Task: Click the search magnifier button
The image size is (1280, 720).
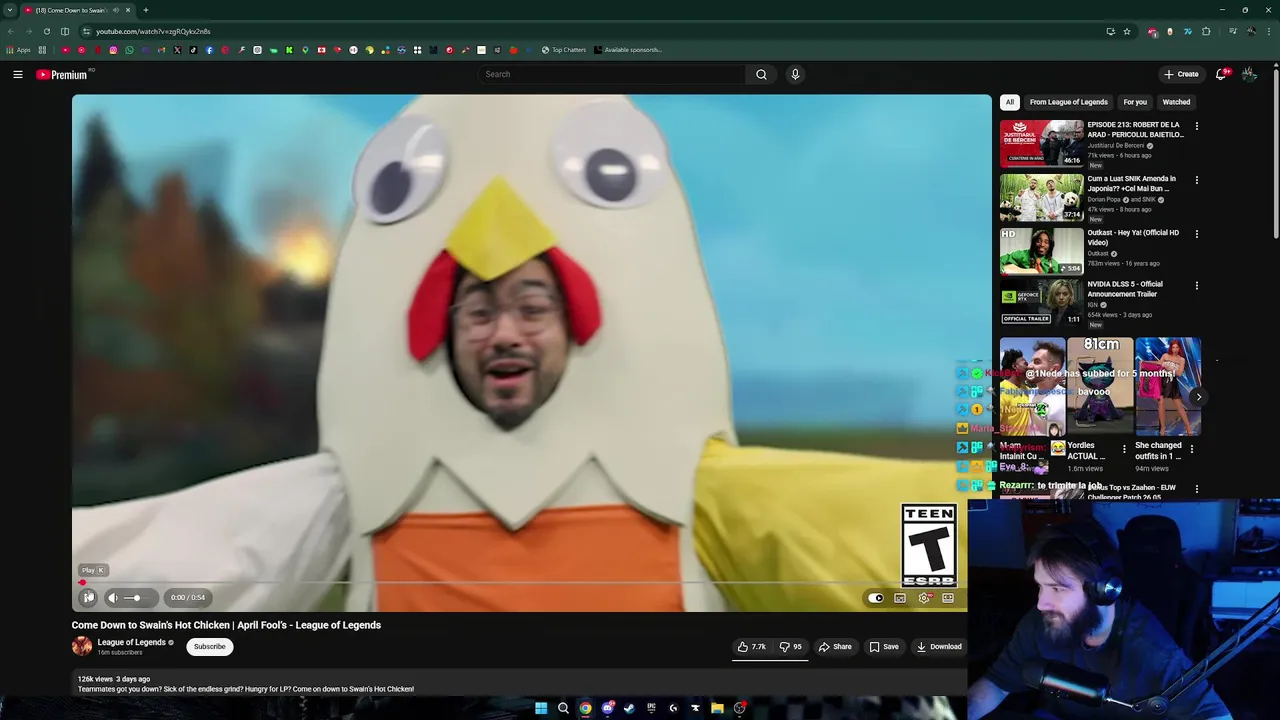Action: coord(761,74)
